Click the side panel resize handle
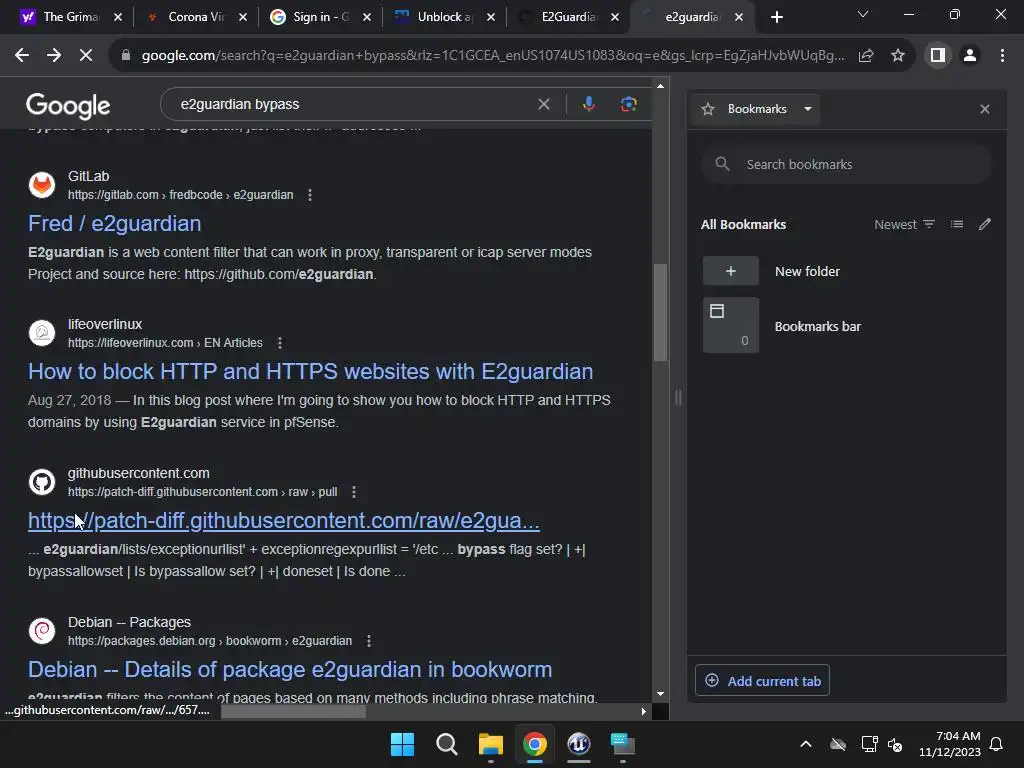The height and width of the screenshot is (768, 1024). pyautogui.click(x=678, y=396)
